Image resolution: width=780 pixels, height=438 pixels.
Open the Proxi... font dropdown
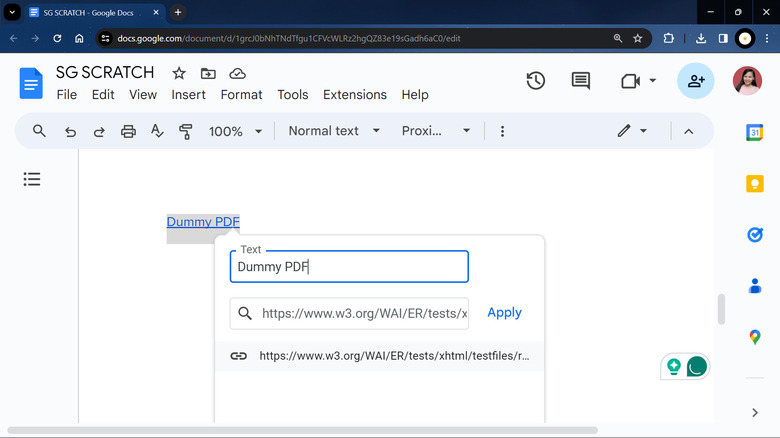[436, 131]
